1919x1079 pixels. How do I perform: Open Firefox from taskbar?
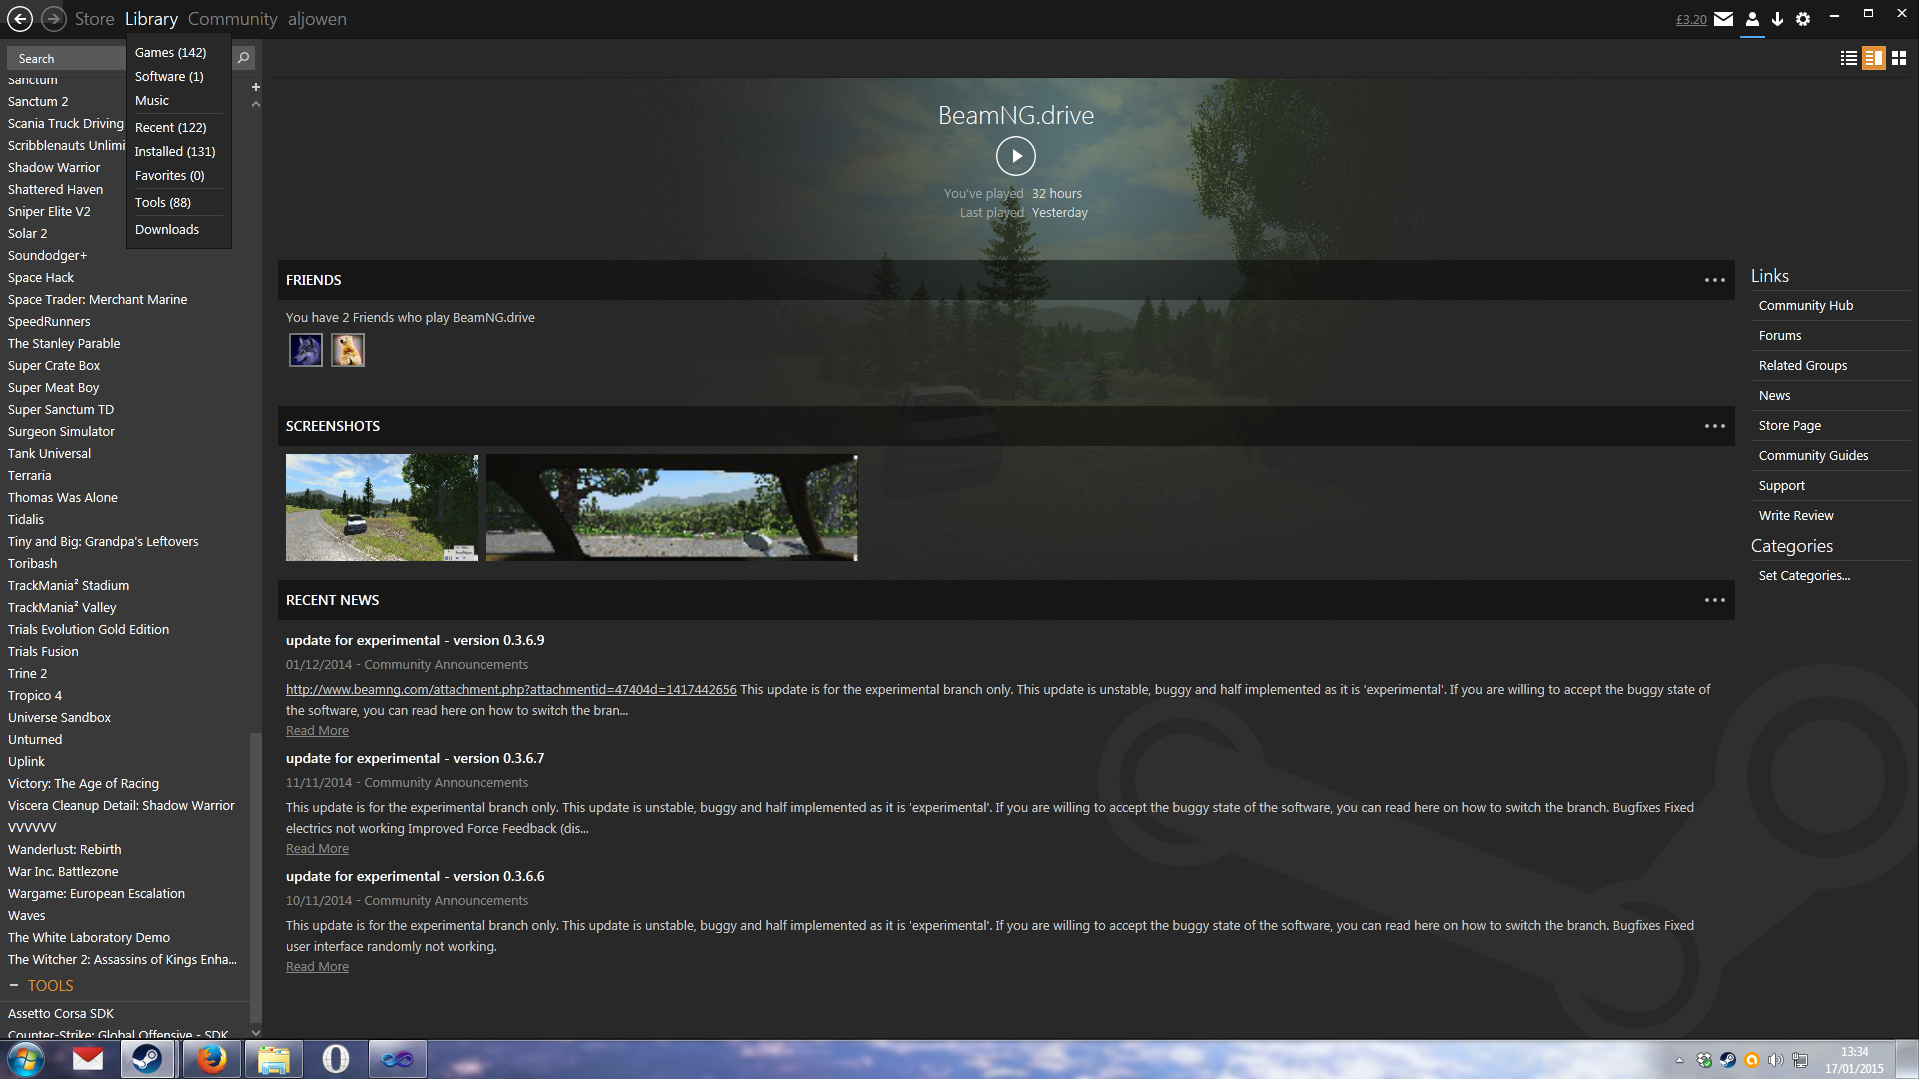pos(211,1059)
